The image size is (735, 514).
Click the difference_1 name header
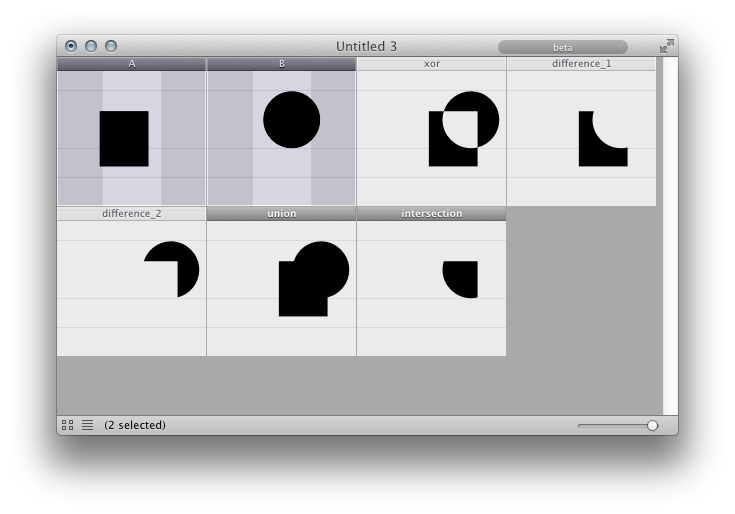click(x=581, y=64)
